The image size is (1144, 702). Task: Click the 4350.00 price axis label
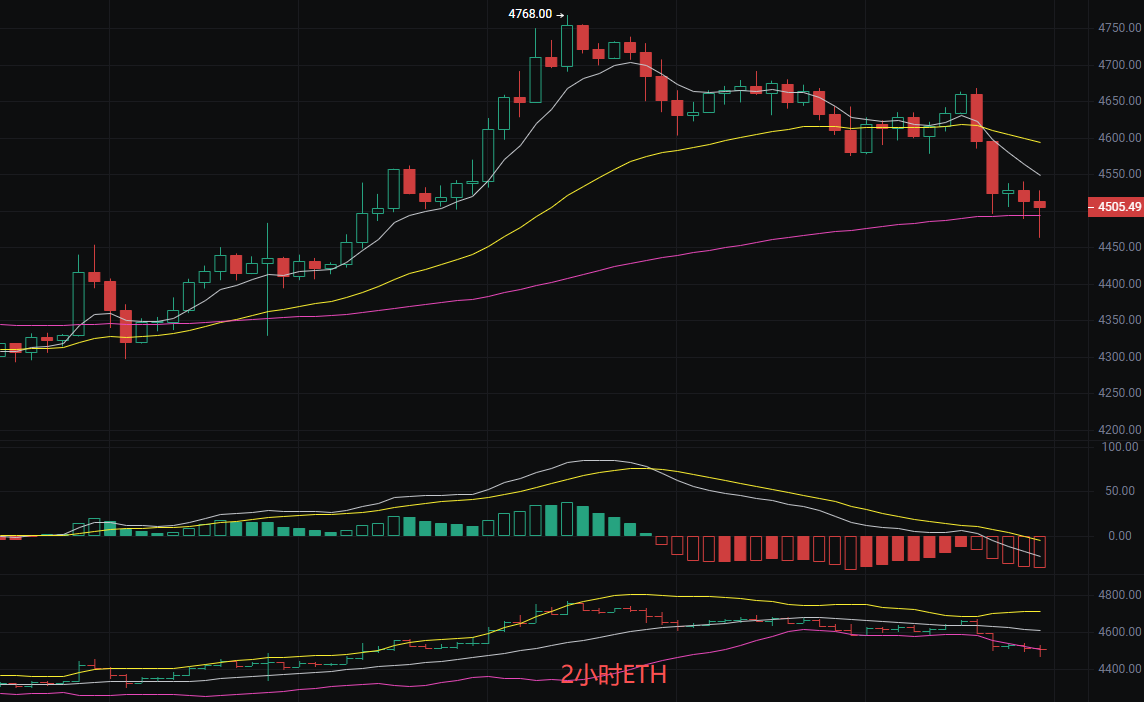[x=1120, y=320]
